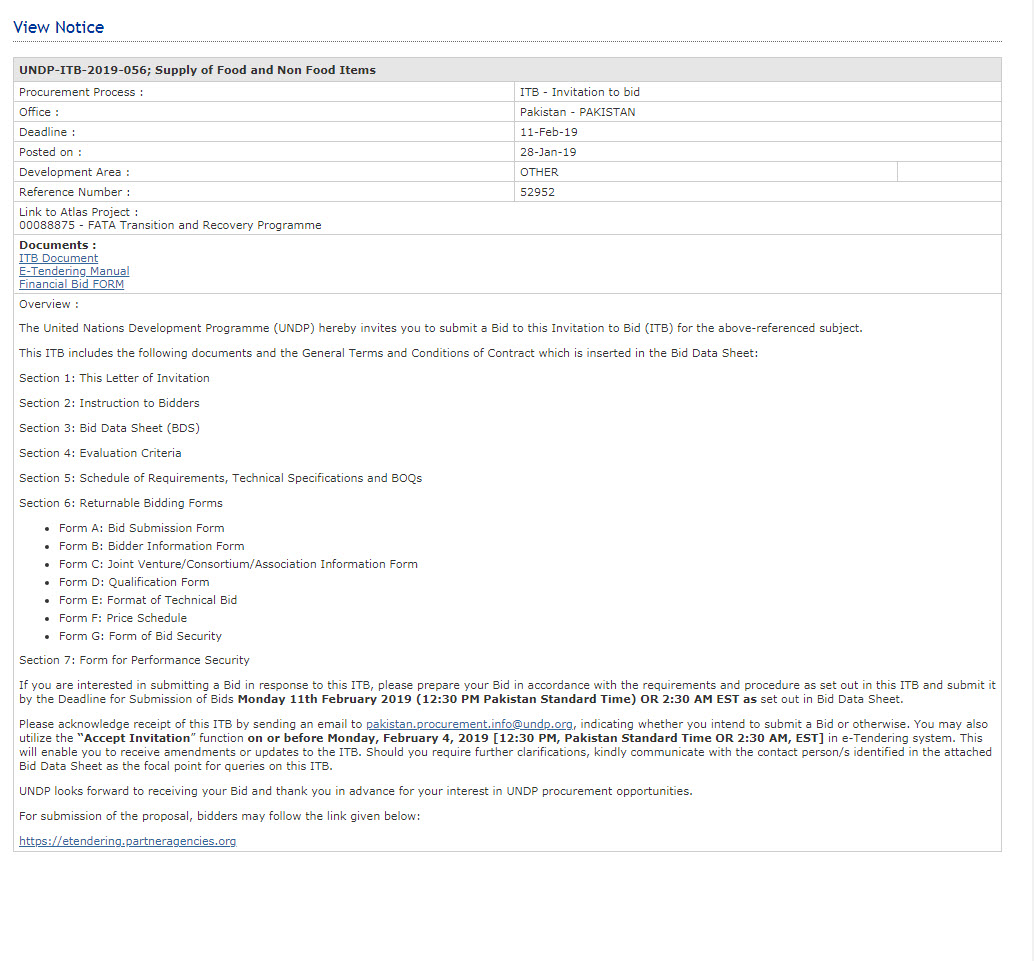
Task: Click the Section 3: Bid Data Sheet line
Action: [109, 428]
